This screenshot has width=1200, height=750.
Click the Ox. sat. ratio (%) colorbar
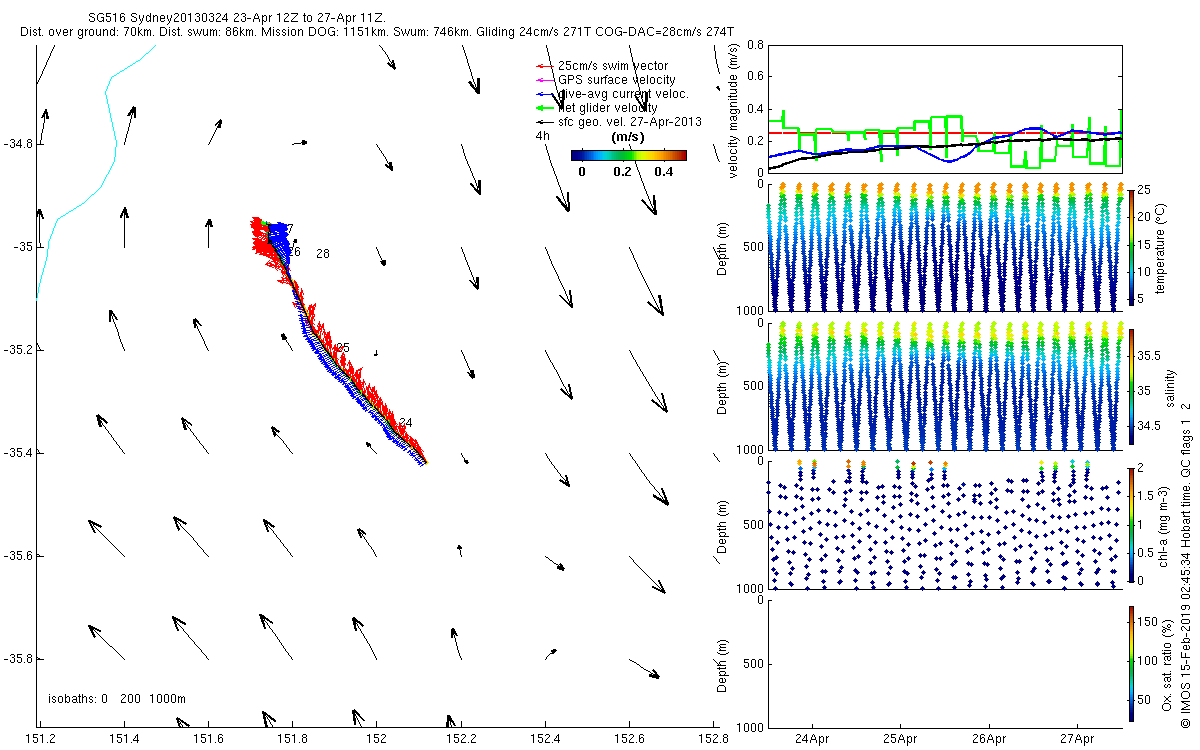coord(1131,664)
